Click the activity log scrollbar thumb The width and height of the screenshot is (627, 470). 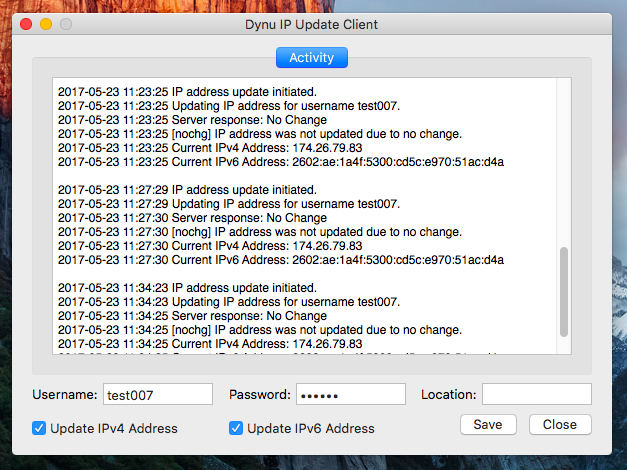coord(564,292)
